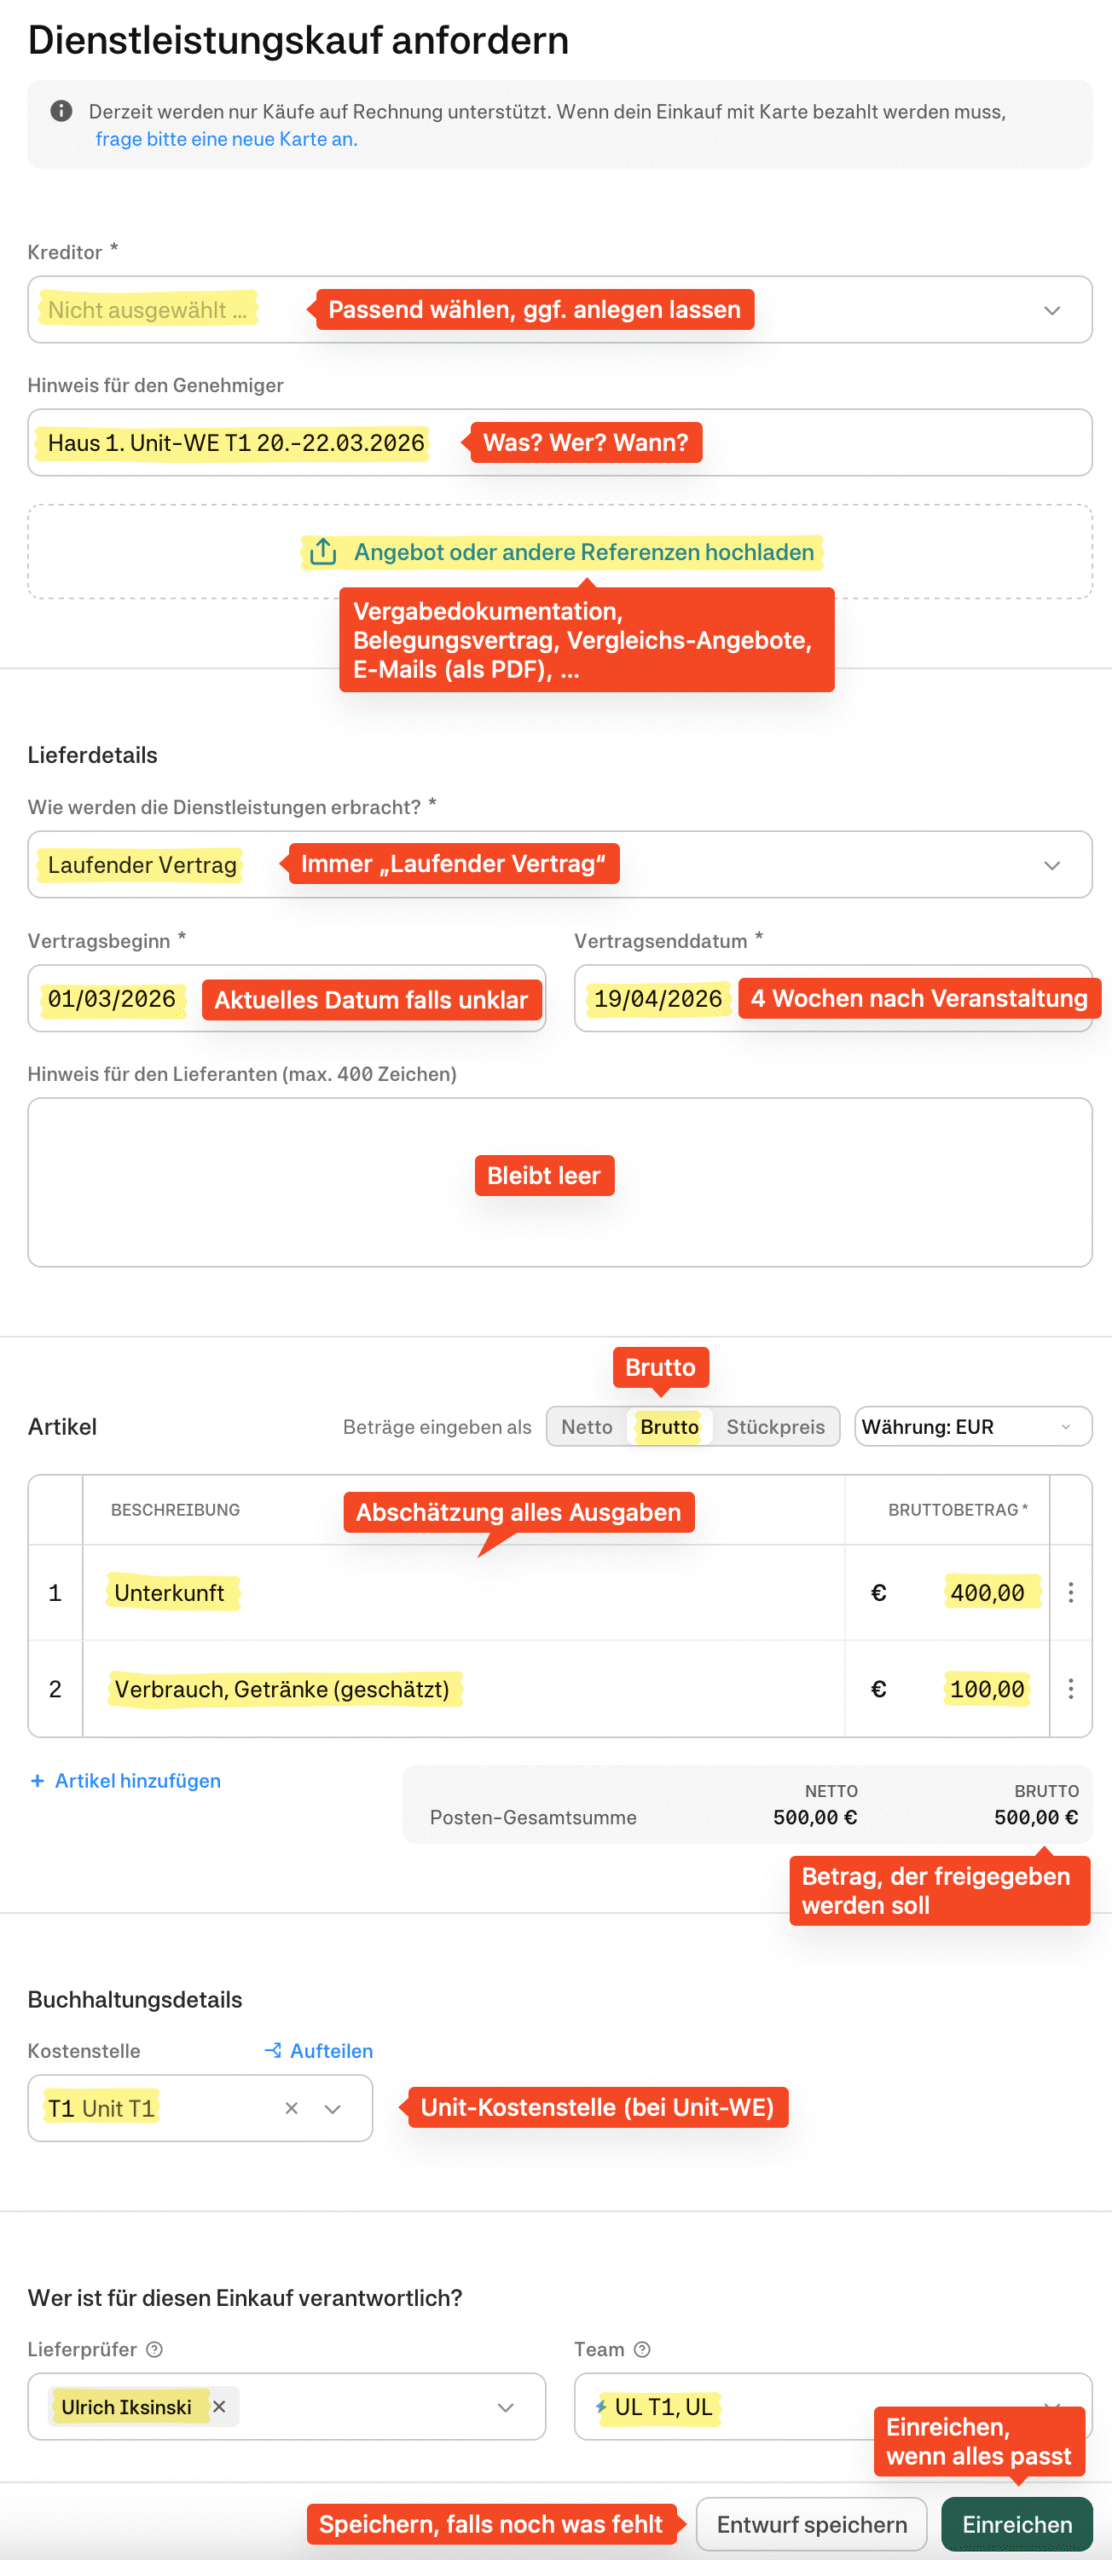Choose Stückpreis amount entry mode
This screenshot has width=1112, height=2560.
tap(775, 1427)
